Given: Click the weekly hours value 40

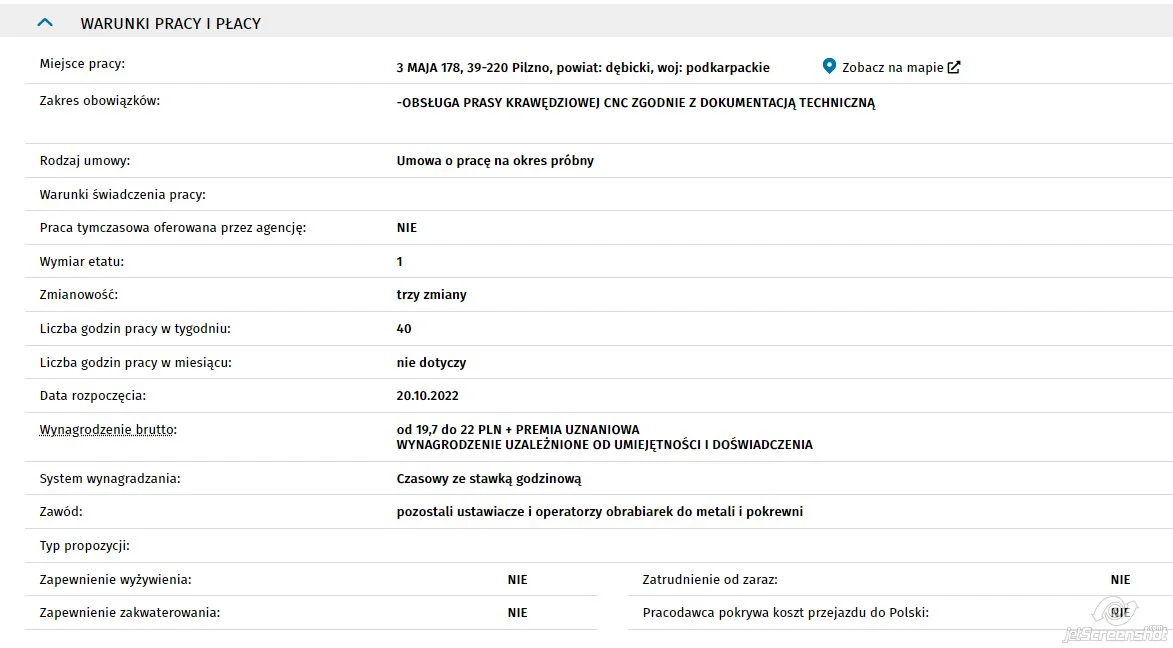Looking at the screenshot, I should (x=404, y=328).
